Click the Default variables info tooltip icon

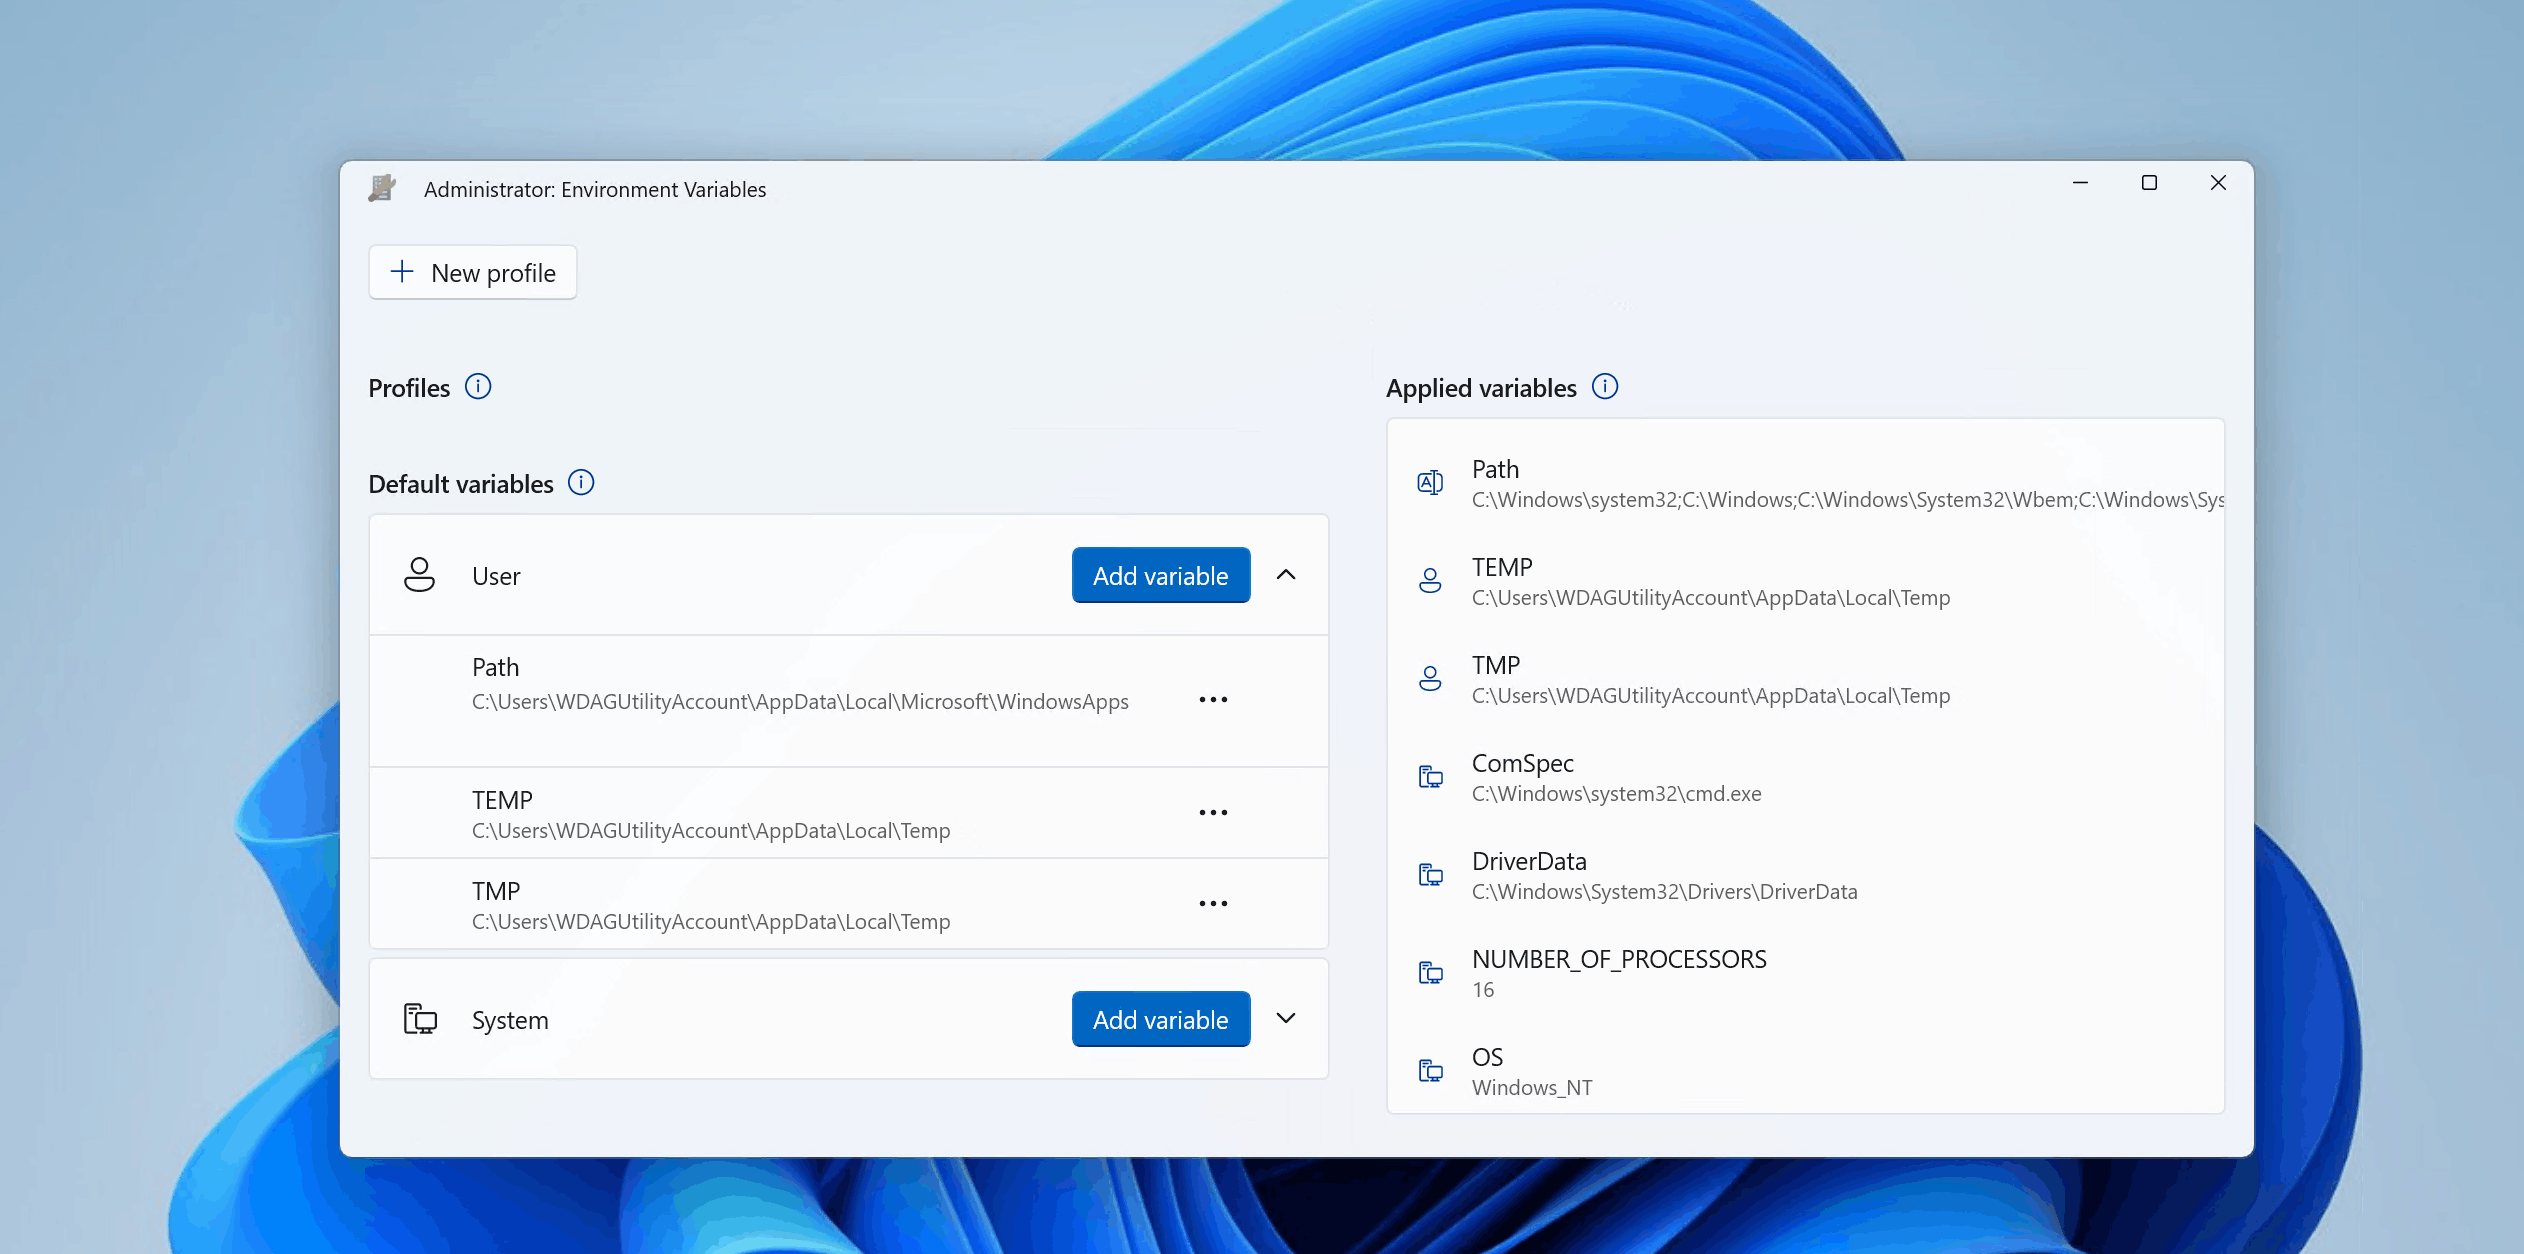pos(584,483)
